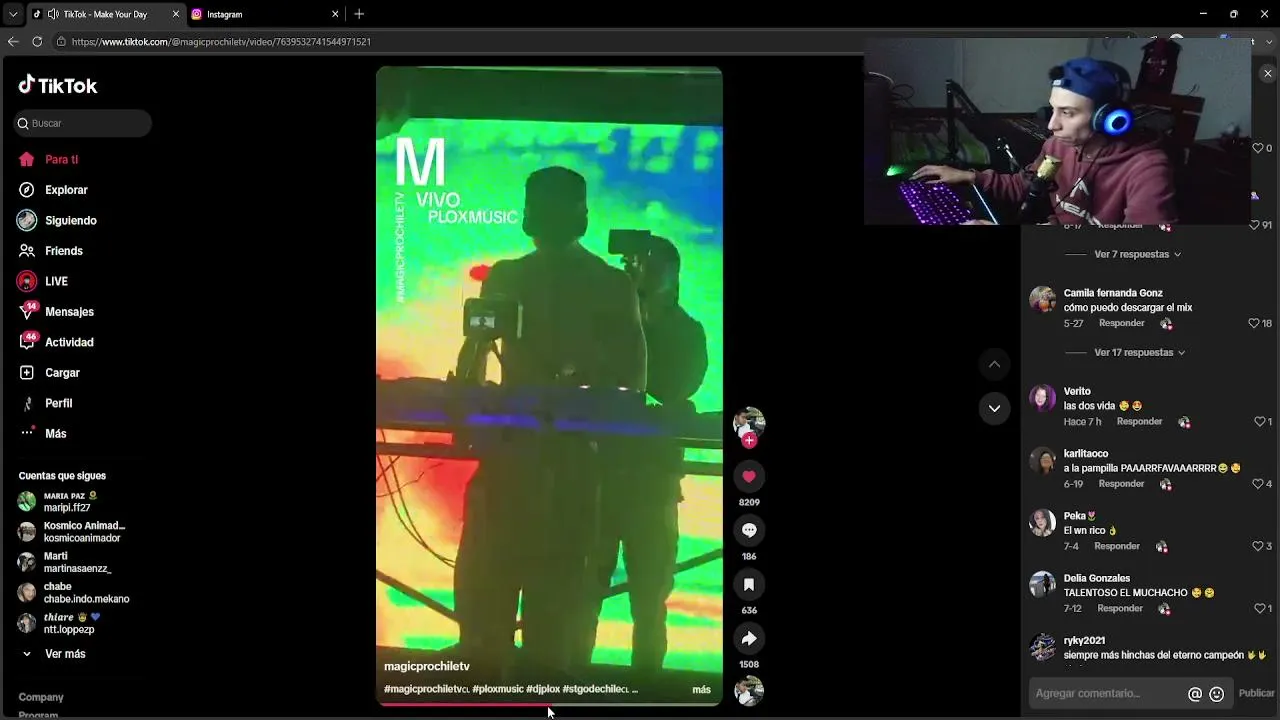Go back with the browser arrow
1280x720 pixels.
tap(13, 41)
